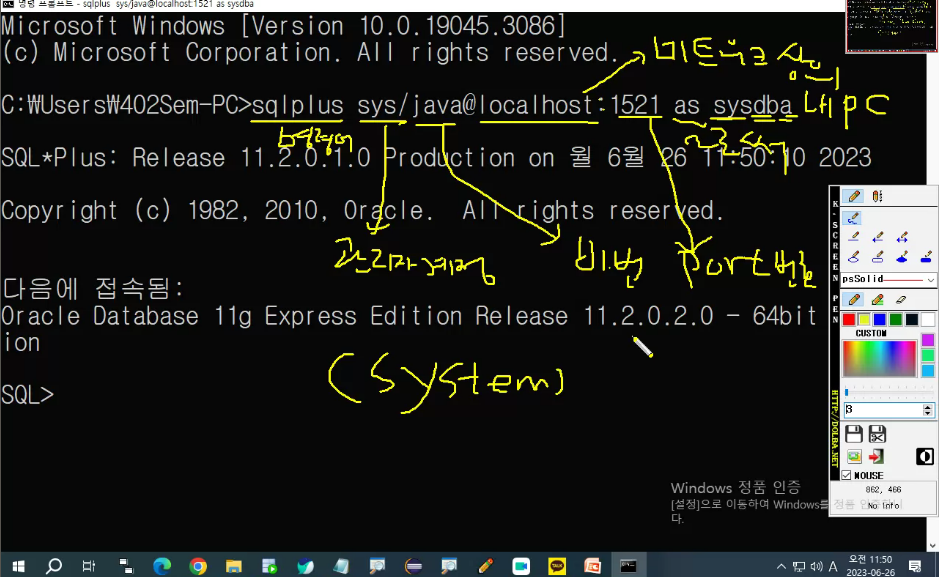The height and width of the screenshot is (577, 939).
Task: Open the volume control in the tray
Action: tap(816, 566)
